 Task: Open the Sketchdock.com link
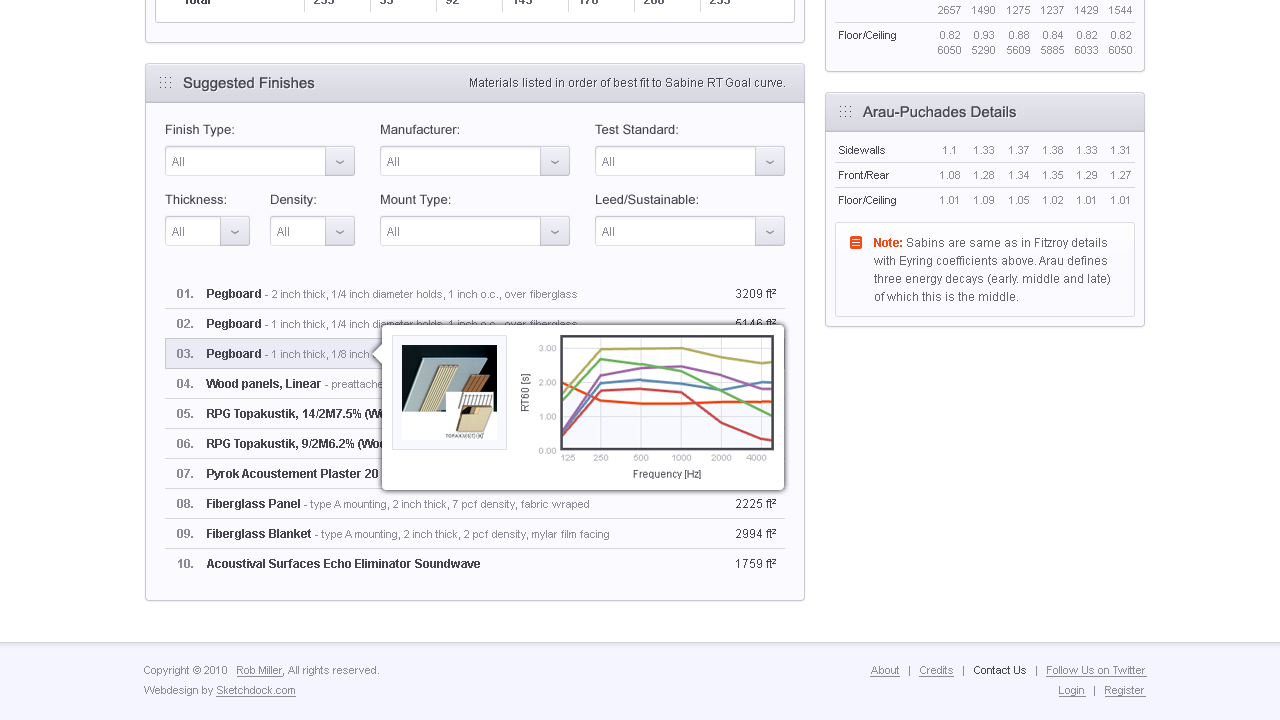coord(256,690)
